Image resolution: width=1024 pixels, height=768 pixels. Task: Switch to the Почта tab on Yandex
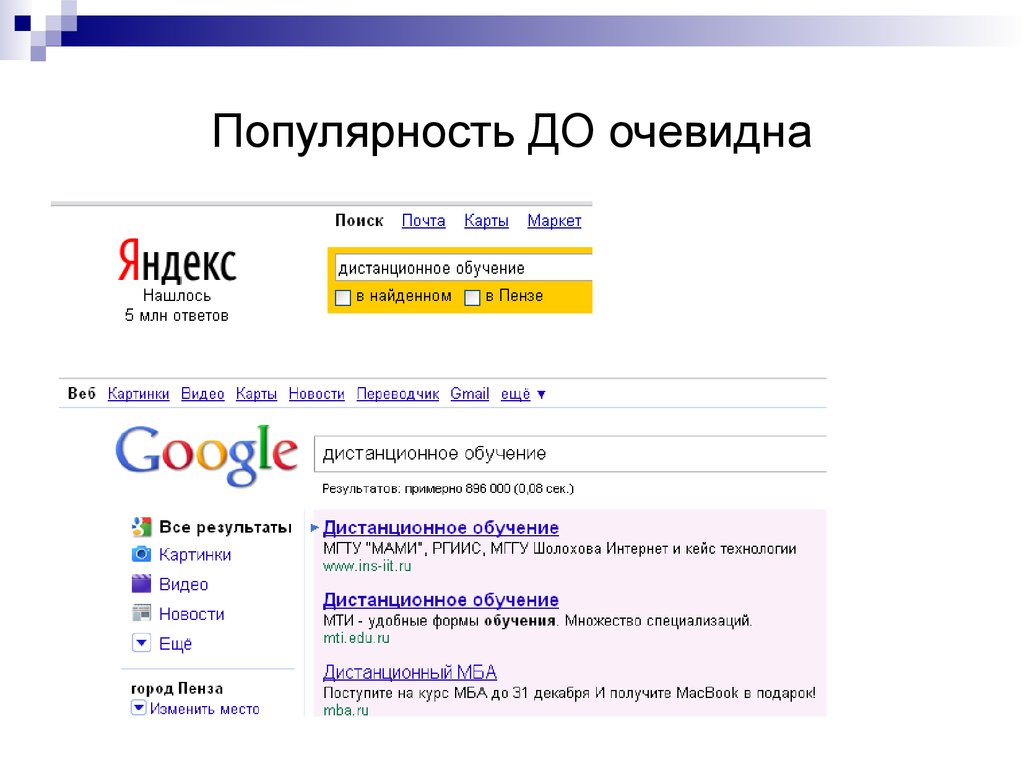[423, 221]
